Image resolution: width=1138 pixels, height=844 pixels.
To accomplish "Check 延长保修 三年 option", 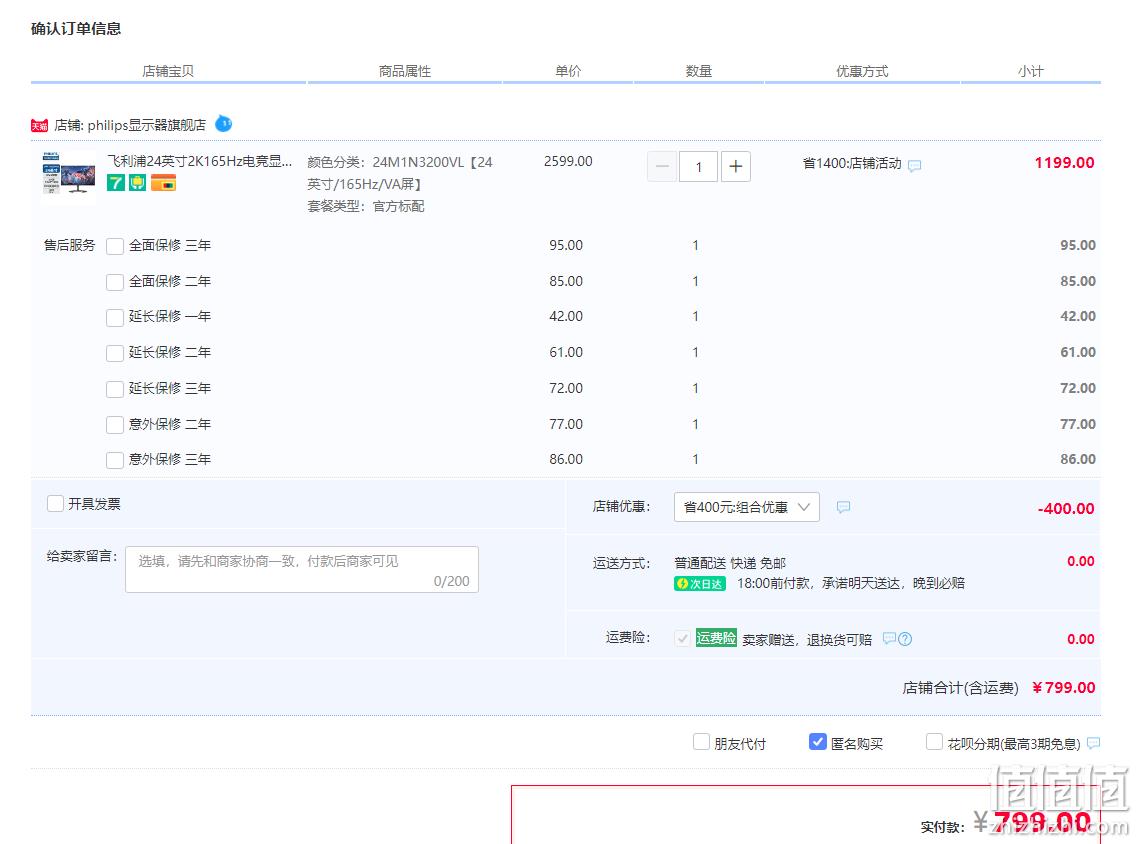I will [115, 389].
